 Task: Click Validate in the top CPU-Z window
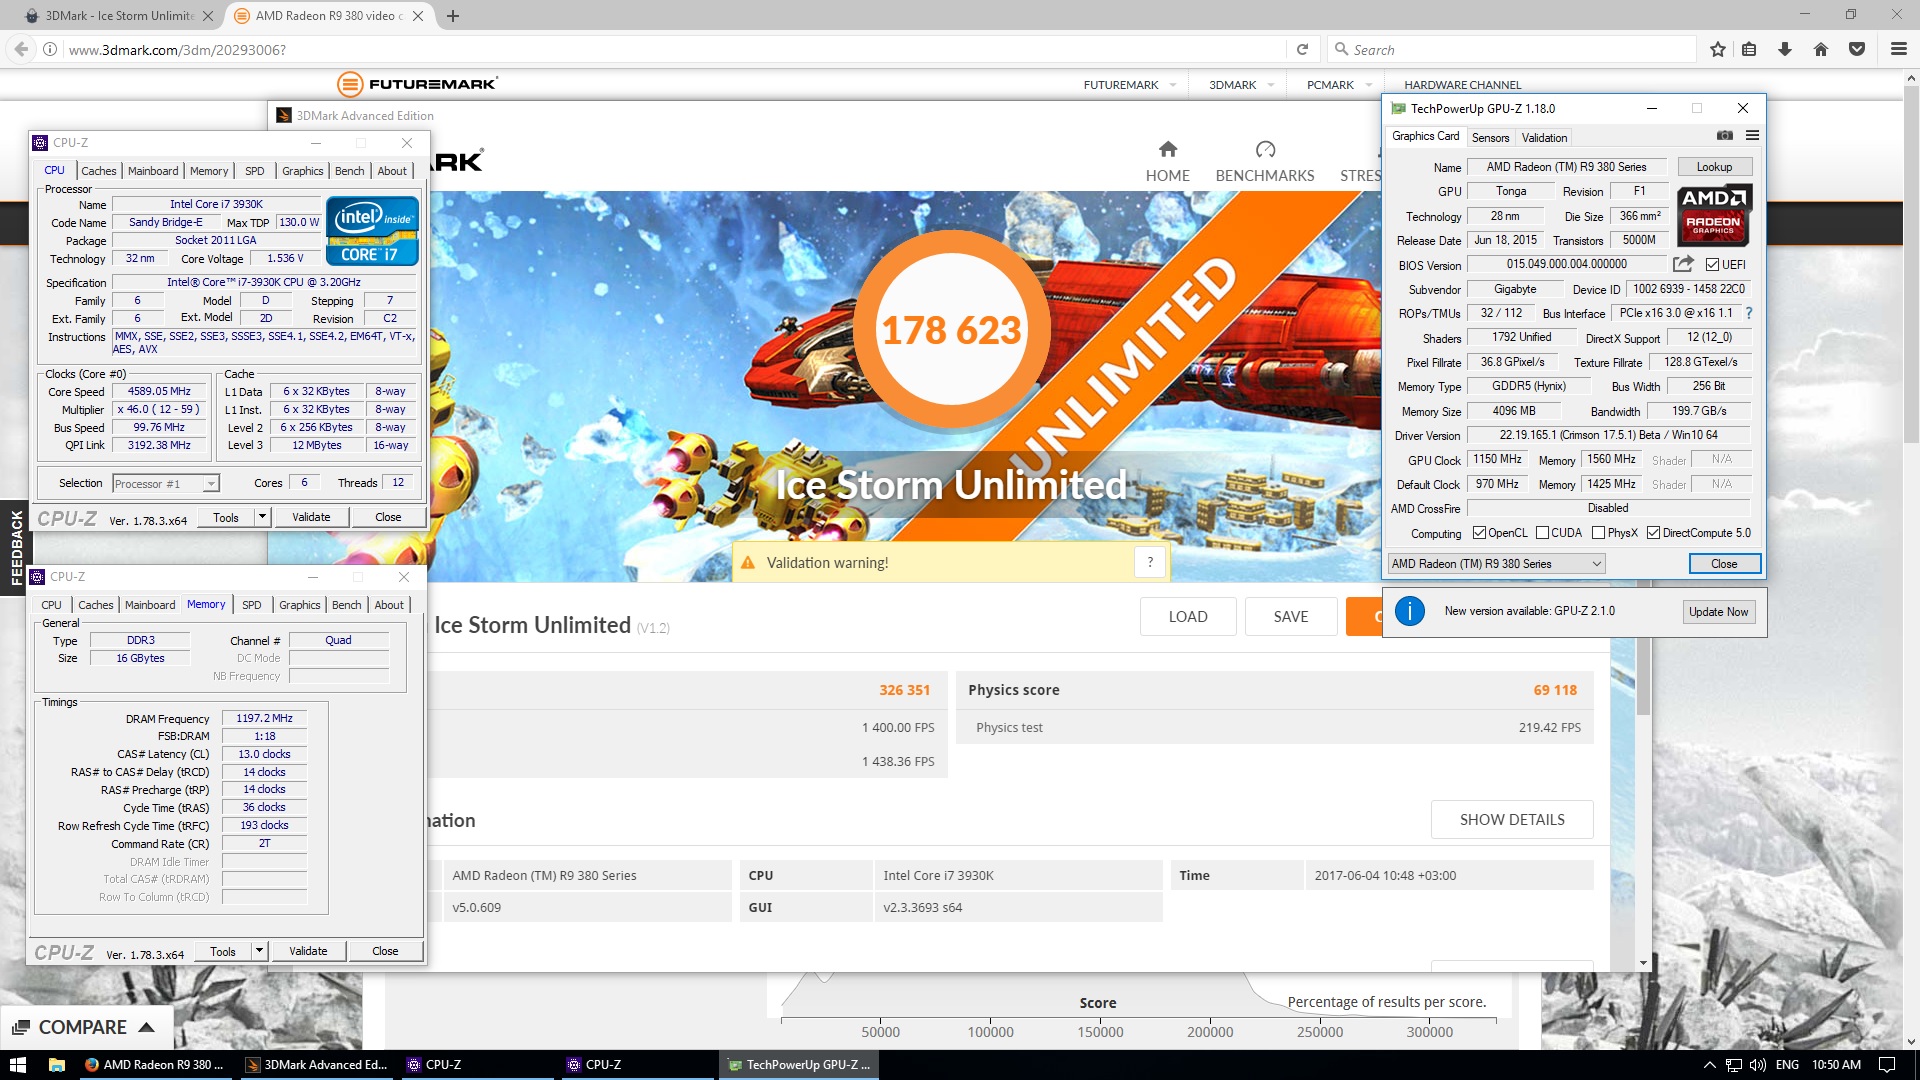(311, 517)
